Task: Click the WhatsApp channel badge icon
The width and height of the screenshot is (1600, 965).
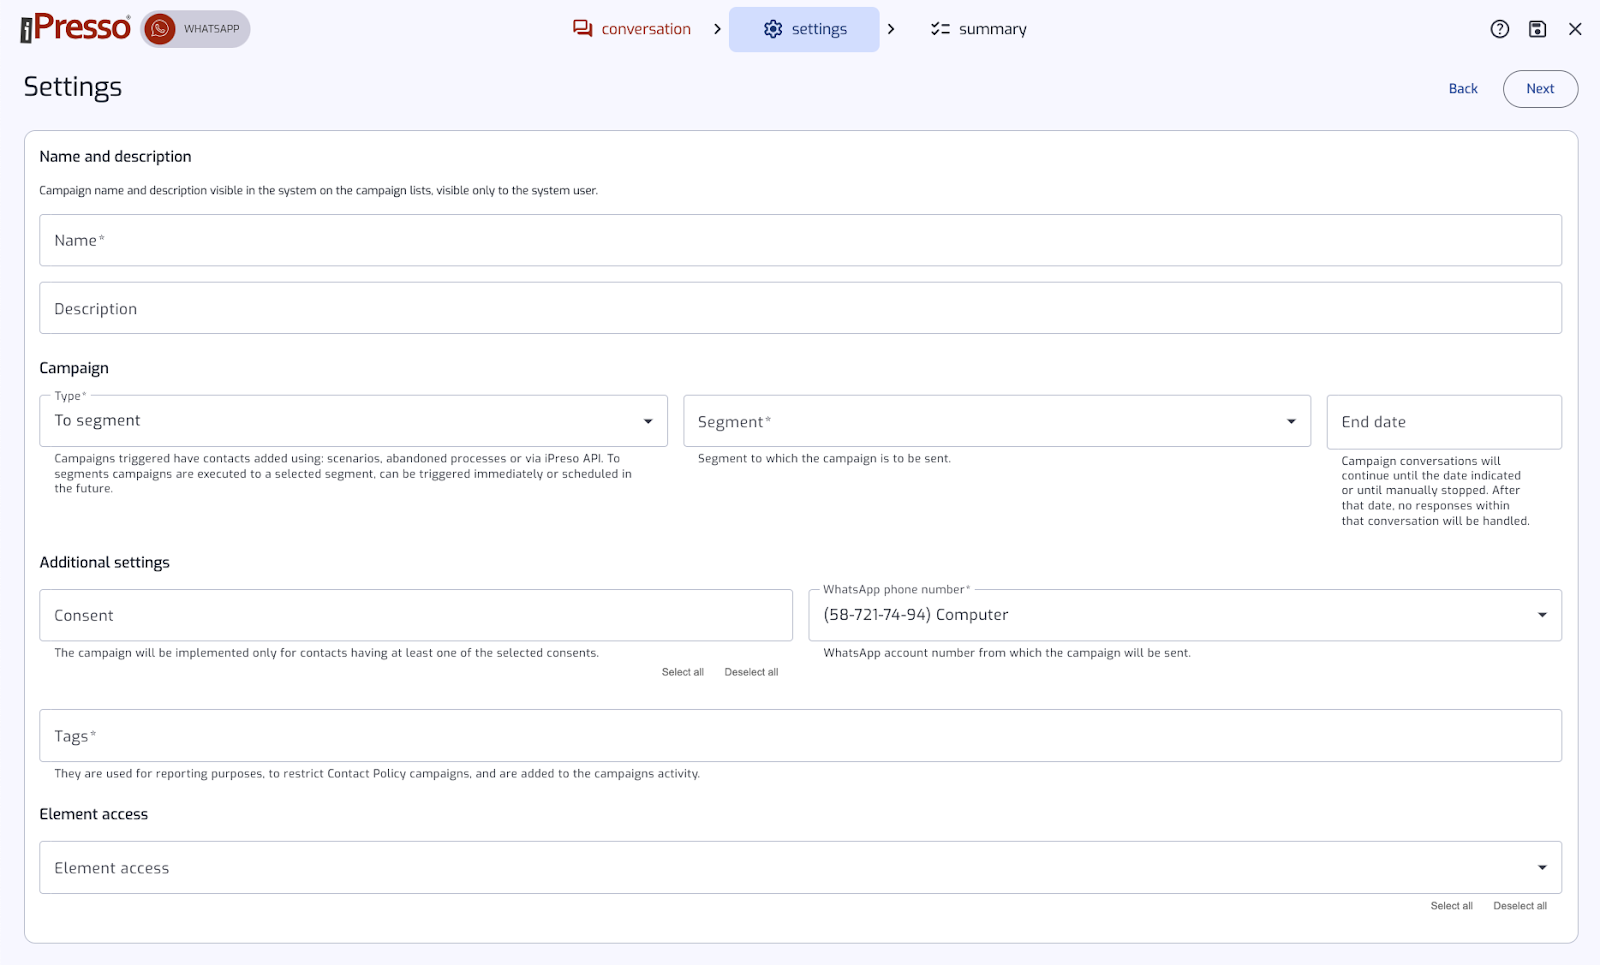Action: (160, 29)
